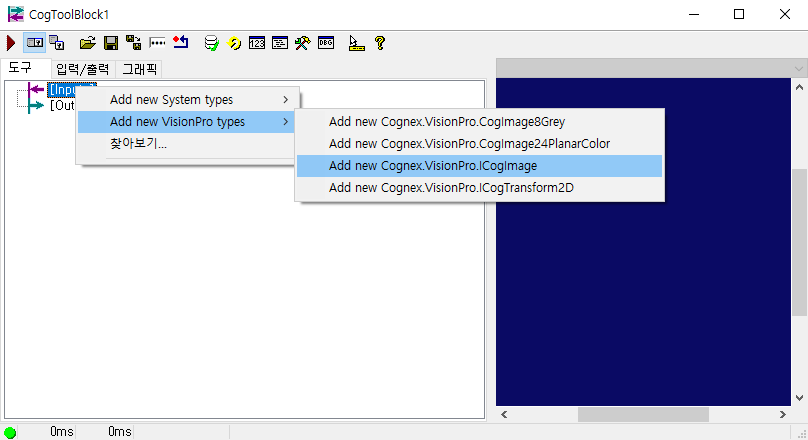Open the image display dropdown above blue area

click(x=799, y=69)
